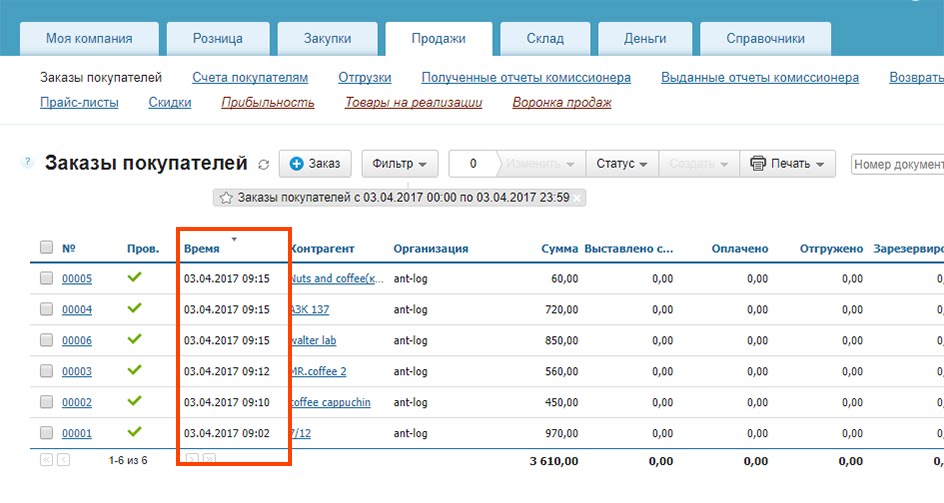Switch to the Склад tab

(545, 39)
